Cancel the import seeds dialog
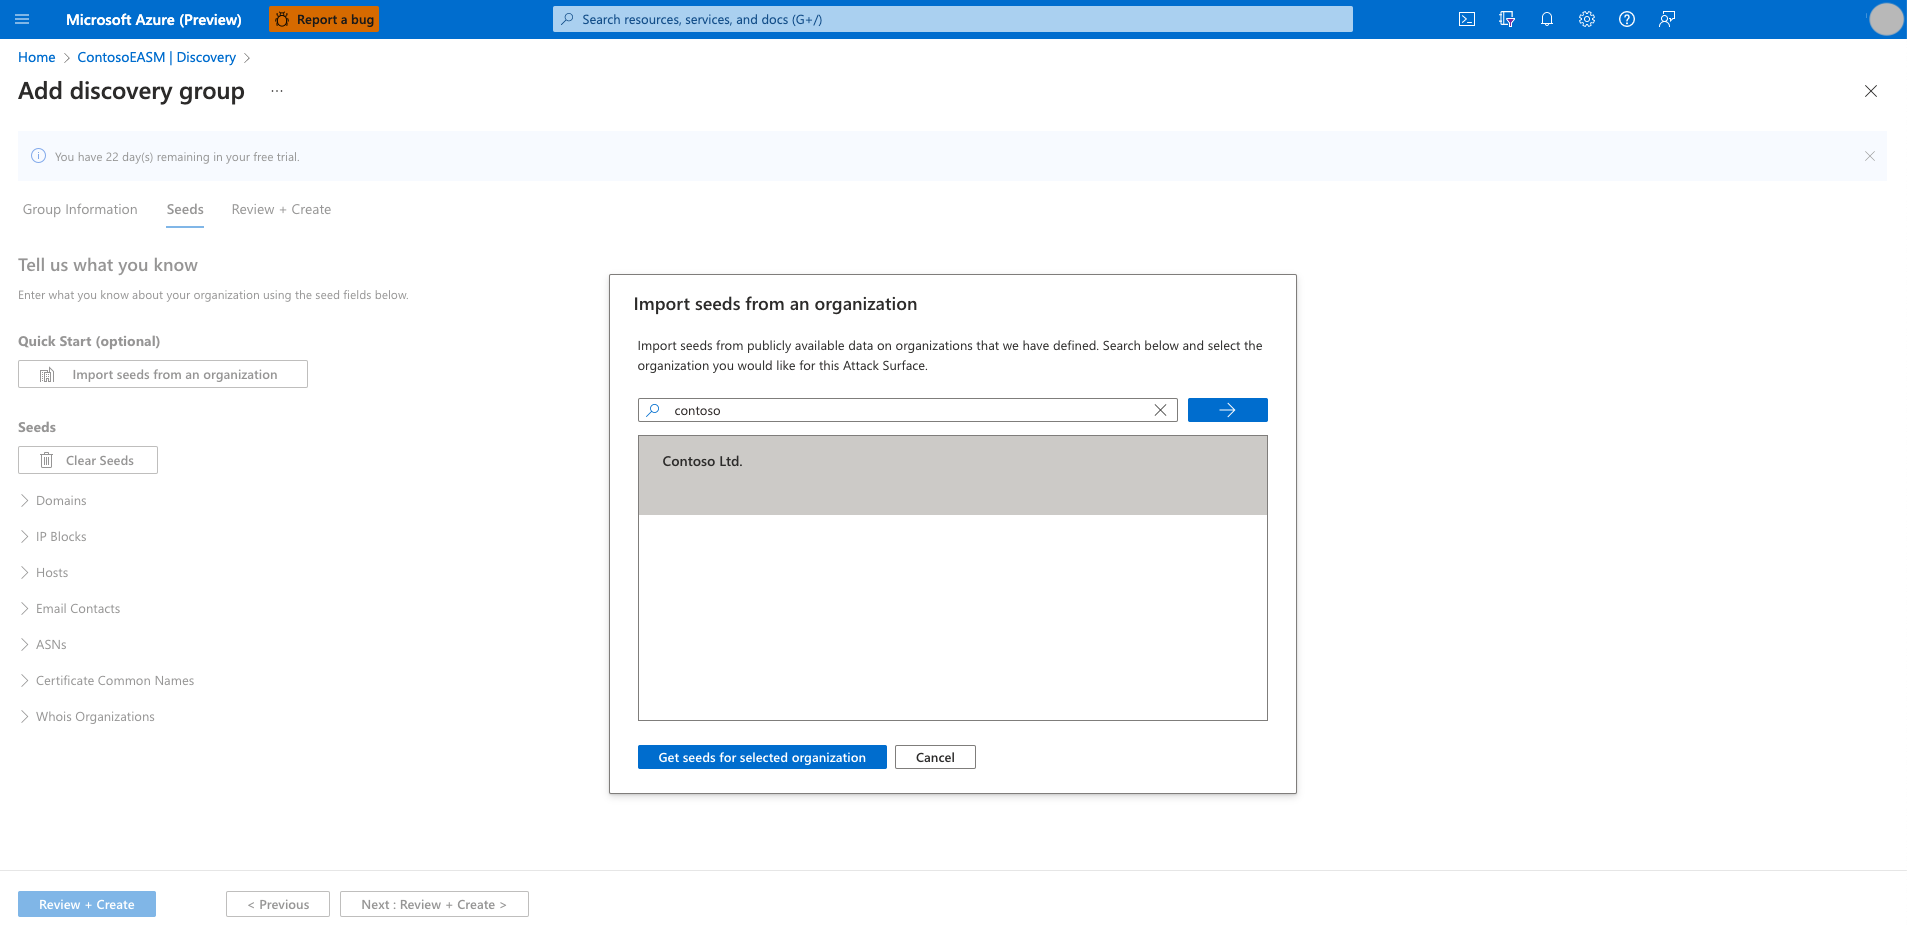 pos(934,757)
